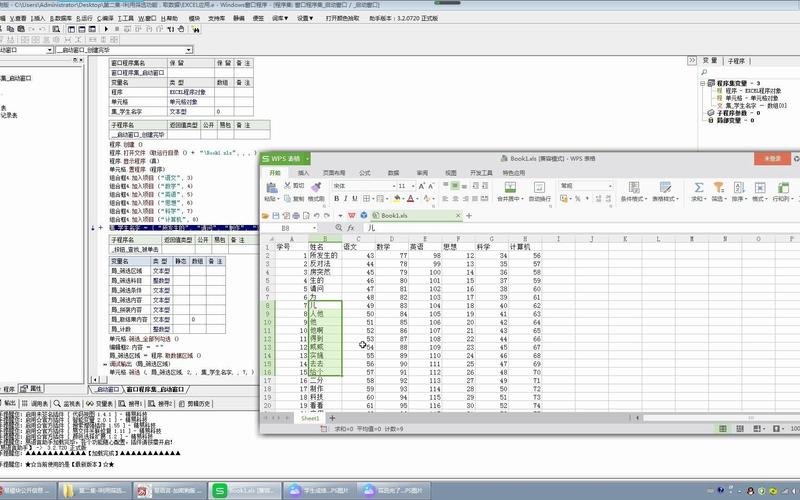
Task: Open the WPS 表格 application menu arrow
Action: click(x=308, y=159)
